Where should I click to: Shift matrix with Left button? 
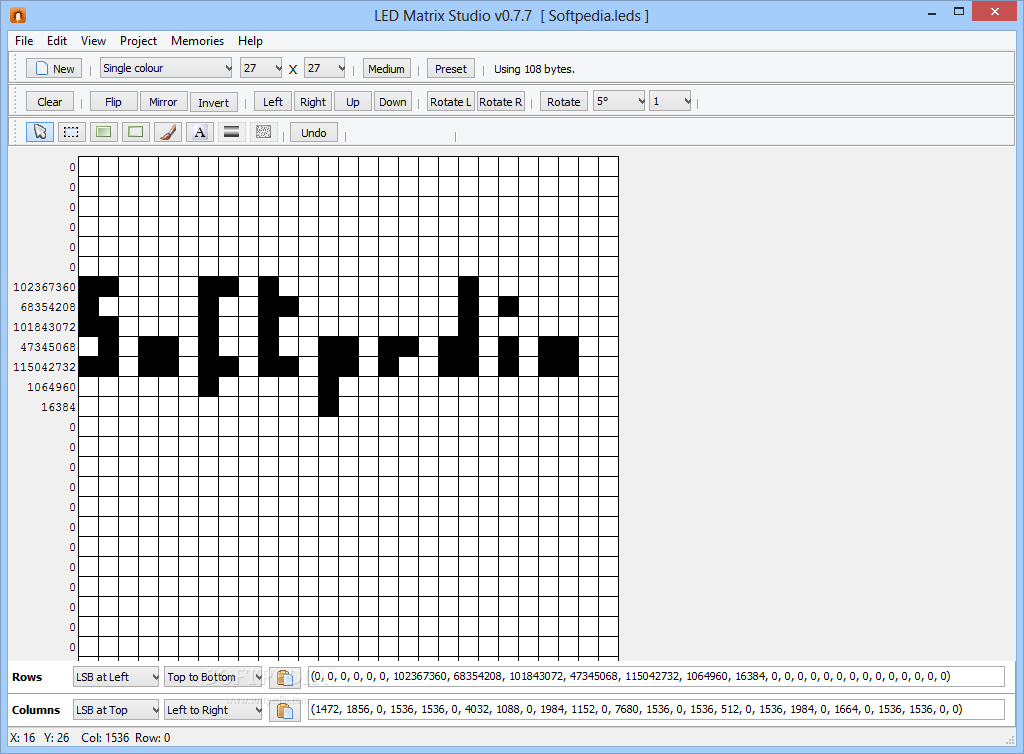pyautogui.click(x=273, y=102)
